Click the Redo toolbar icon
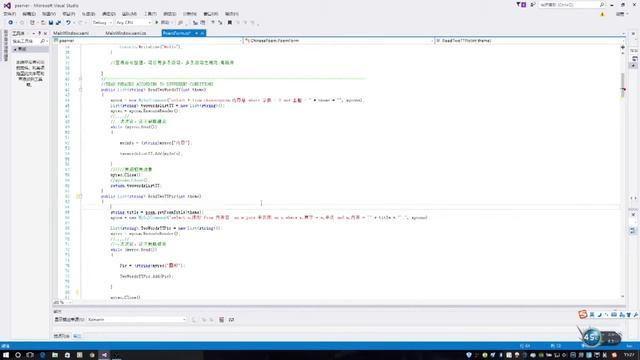The height and width of the screenshot is (360, 640). [80, 22]
